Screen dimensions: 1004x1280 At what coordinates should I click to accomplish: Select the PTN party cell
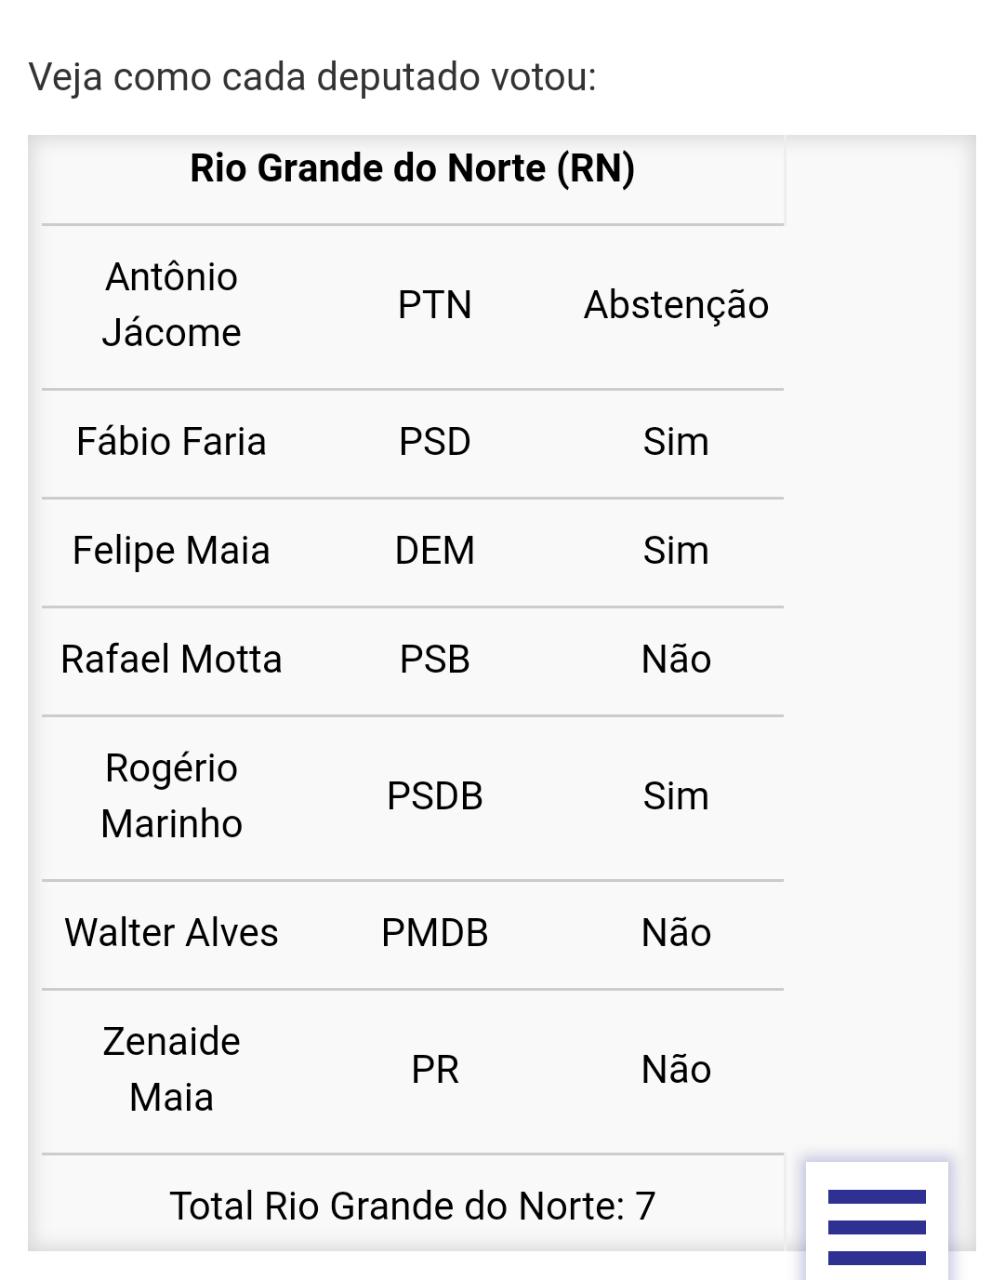click(434, 305)
